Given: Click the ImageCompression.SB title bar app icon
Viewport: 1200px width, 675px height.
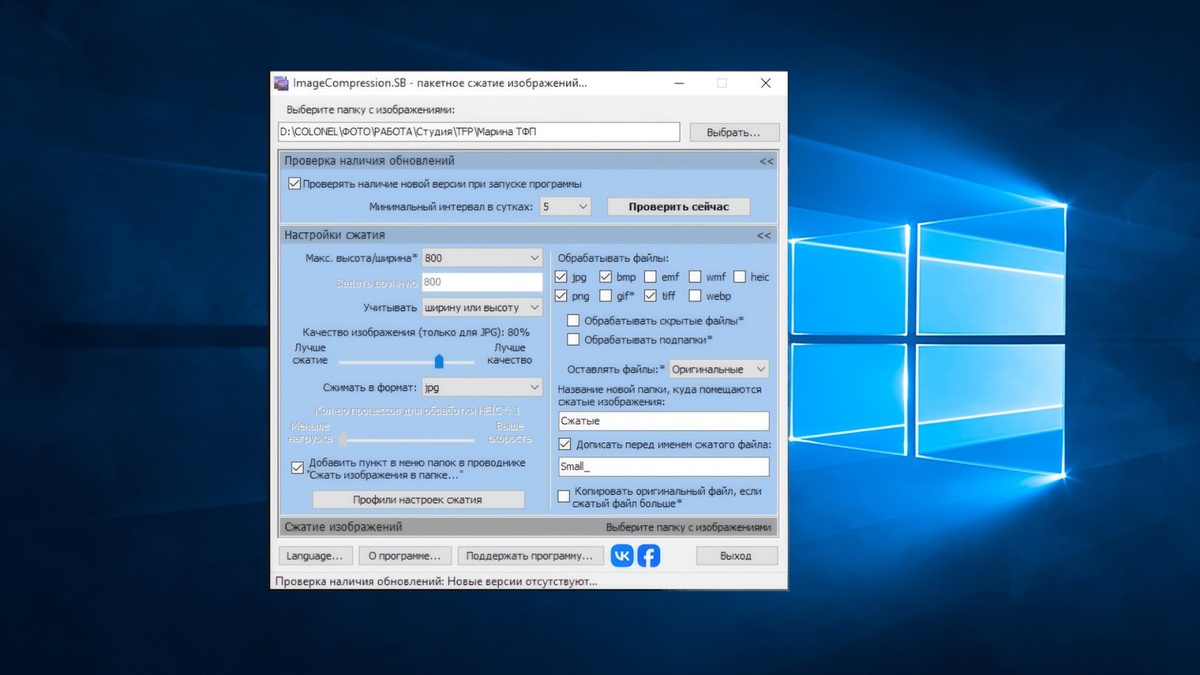Looking at the screenshot, I should [x=281, y=83].
